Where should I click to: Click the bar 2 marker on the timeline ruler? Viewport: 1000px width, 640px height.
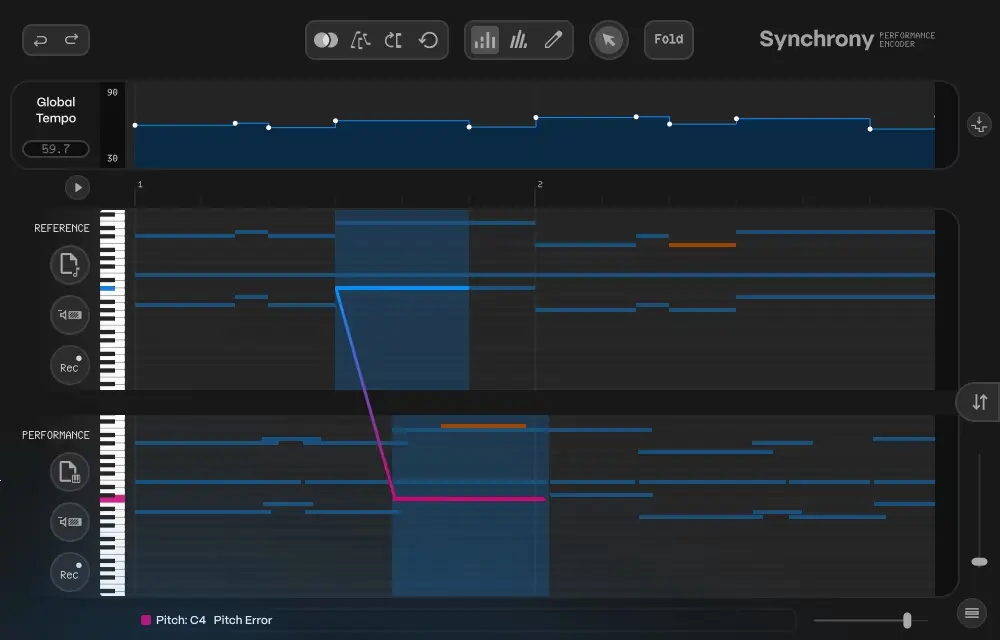tap(540, 184)
